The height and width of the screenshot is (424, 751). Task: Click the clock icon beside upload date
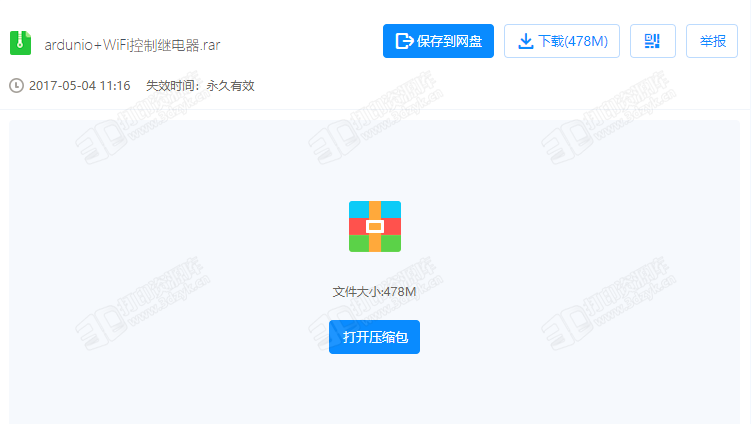click(16, 86)
